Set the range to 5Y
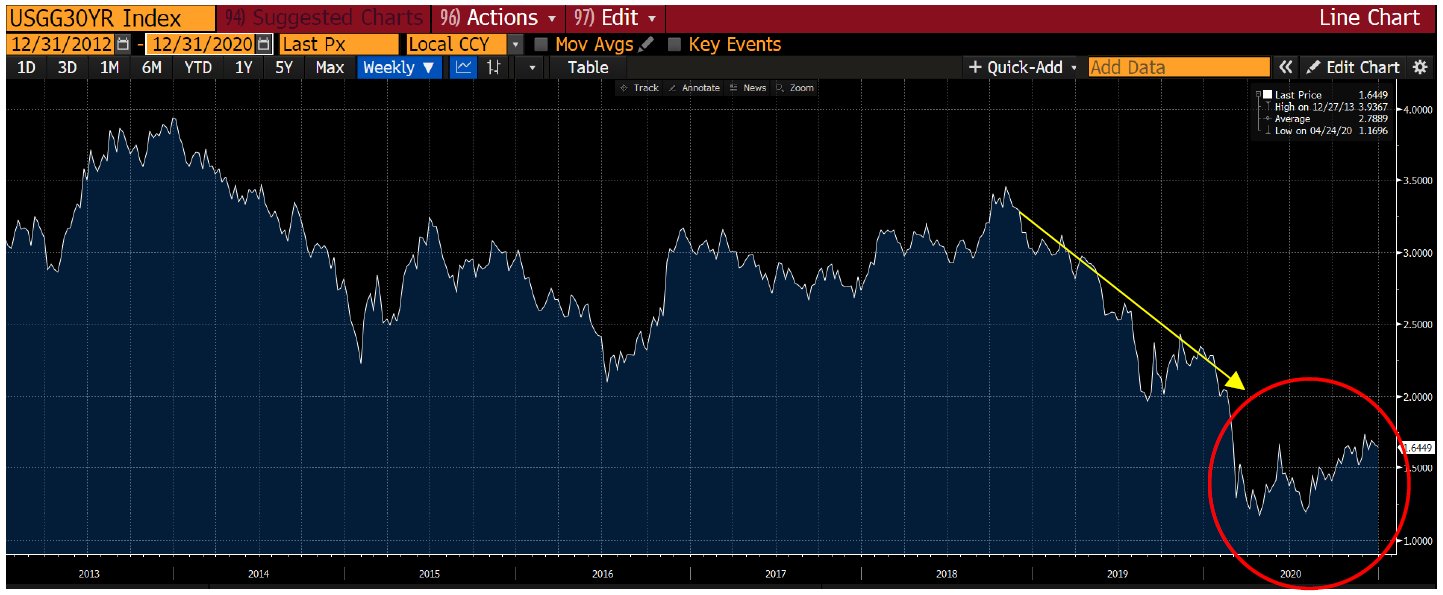 (x=284, y=67)
